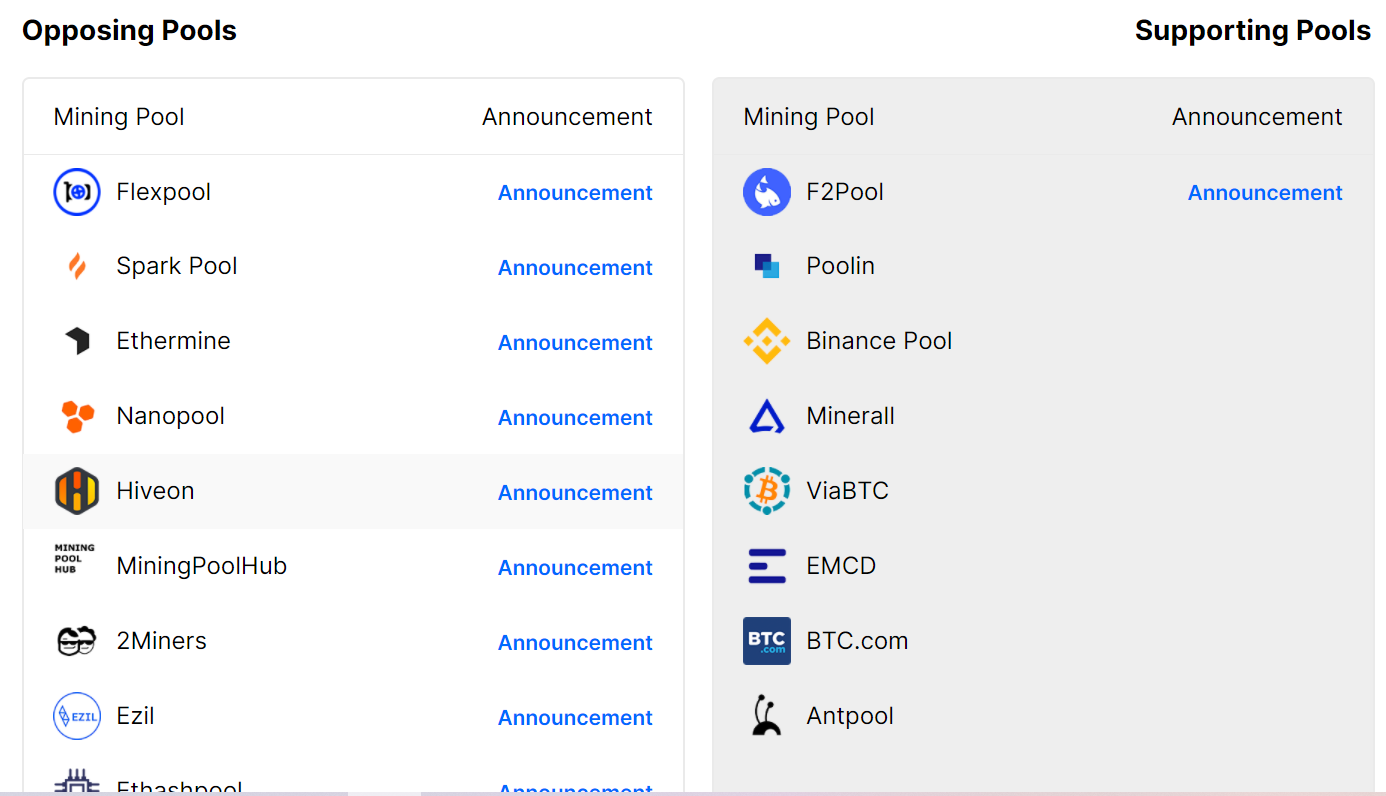Click the Spark Pool flame icon
This screenshot has height=796, width=1386.
(x=77, y=267)
